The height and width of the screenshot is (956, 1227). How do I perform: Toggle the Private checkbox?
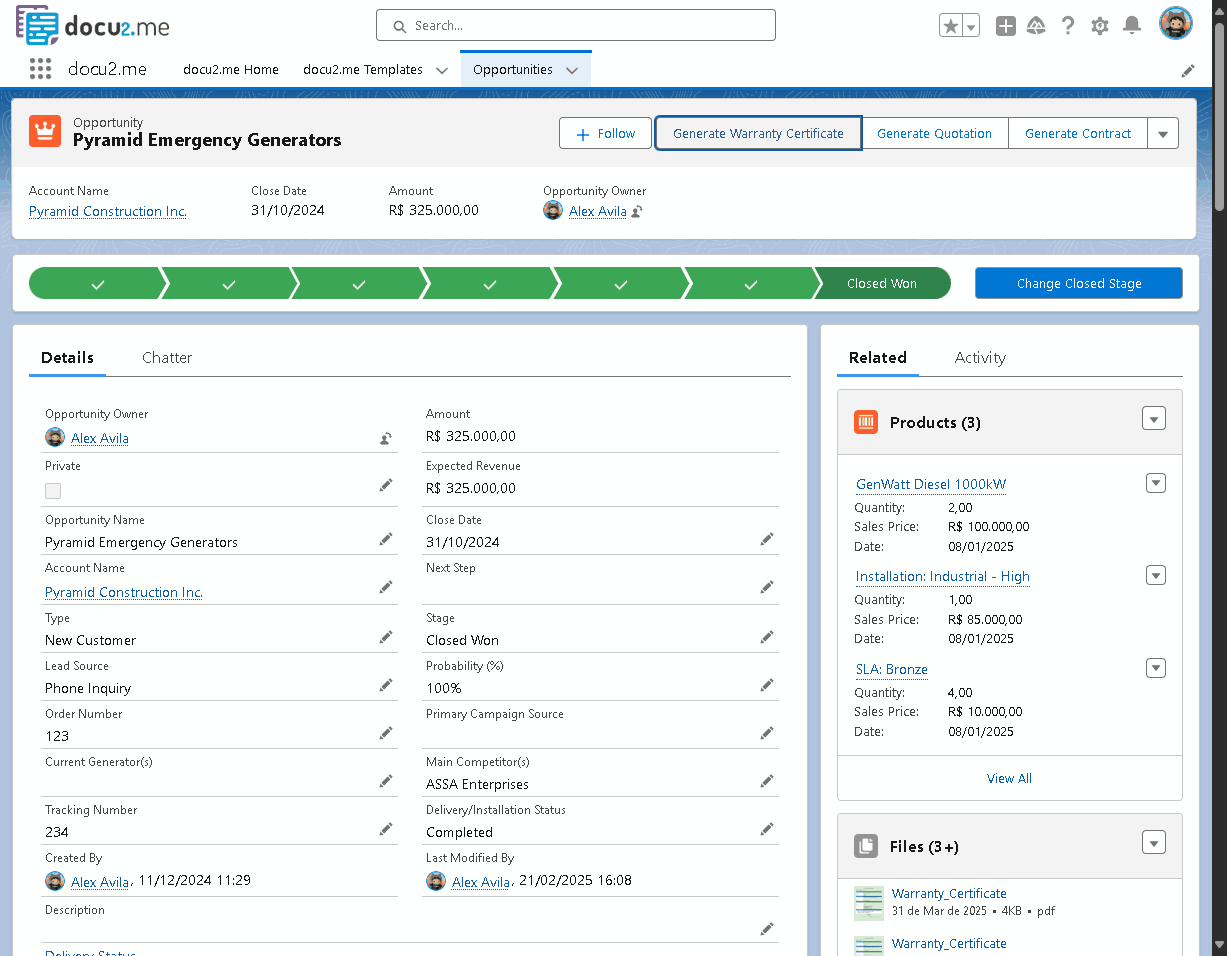point(53,491)
